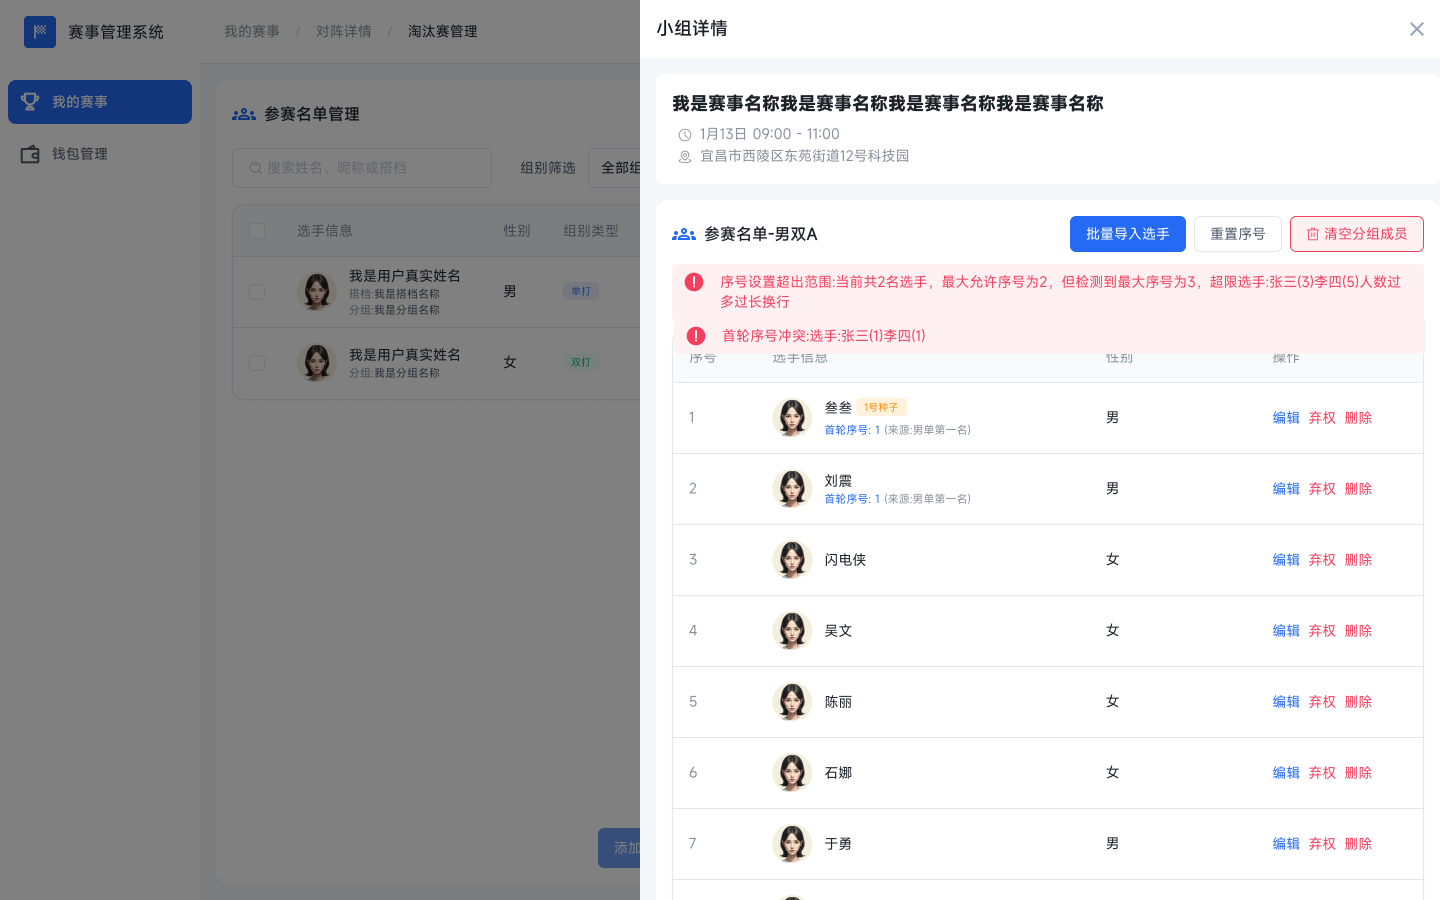Go to 我的赛事 breadcrumb
Viewport: 1440px width, 900px height.
click(252, 32)
